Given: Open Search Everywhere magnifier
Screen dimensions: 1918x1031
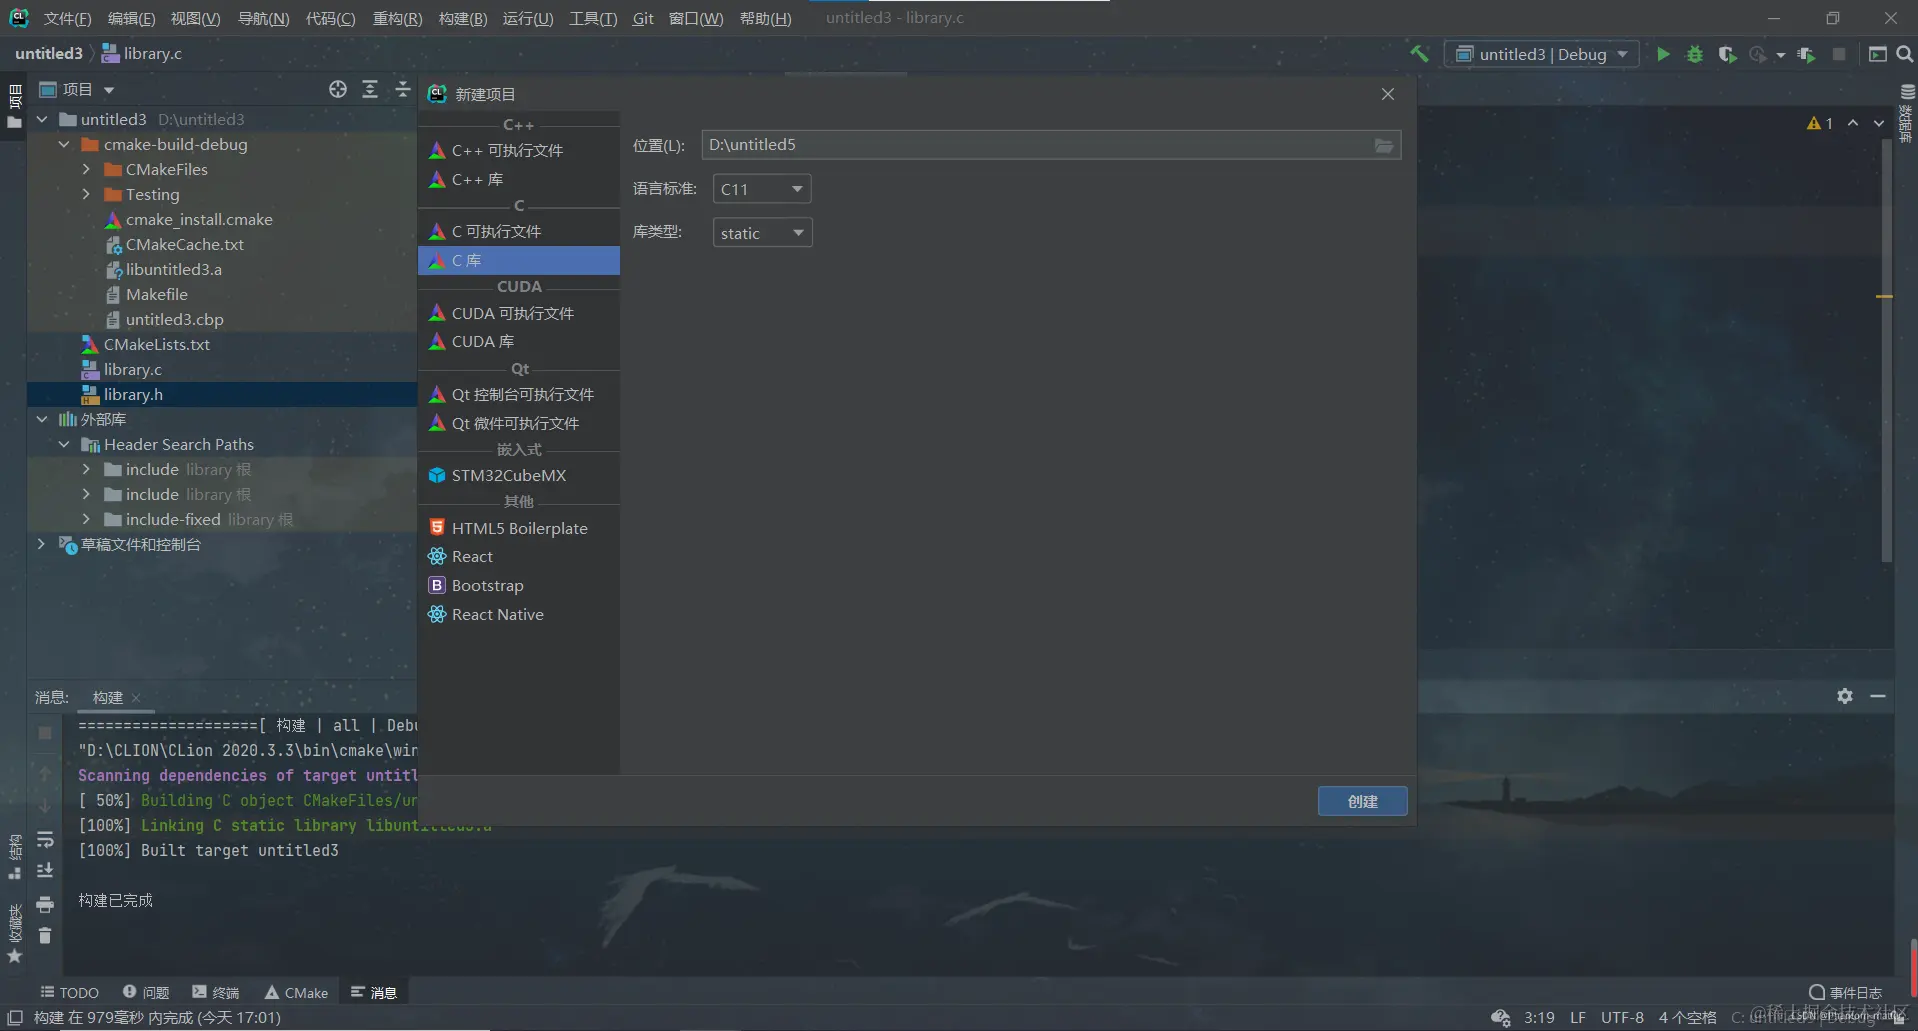Looking at the screenshot, I should click(1905, 54).
